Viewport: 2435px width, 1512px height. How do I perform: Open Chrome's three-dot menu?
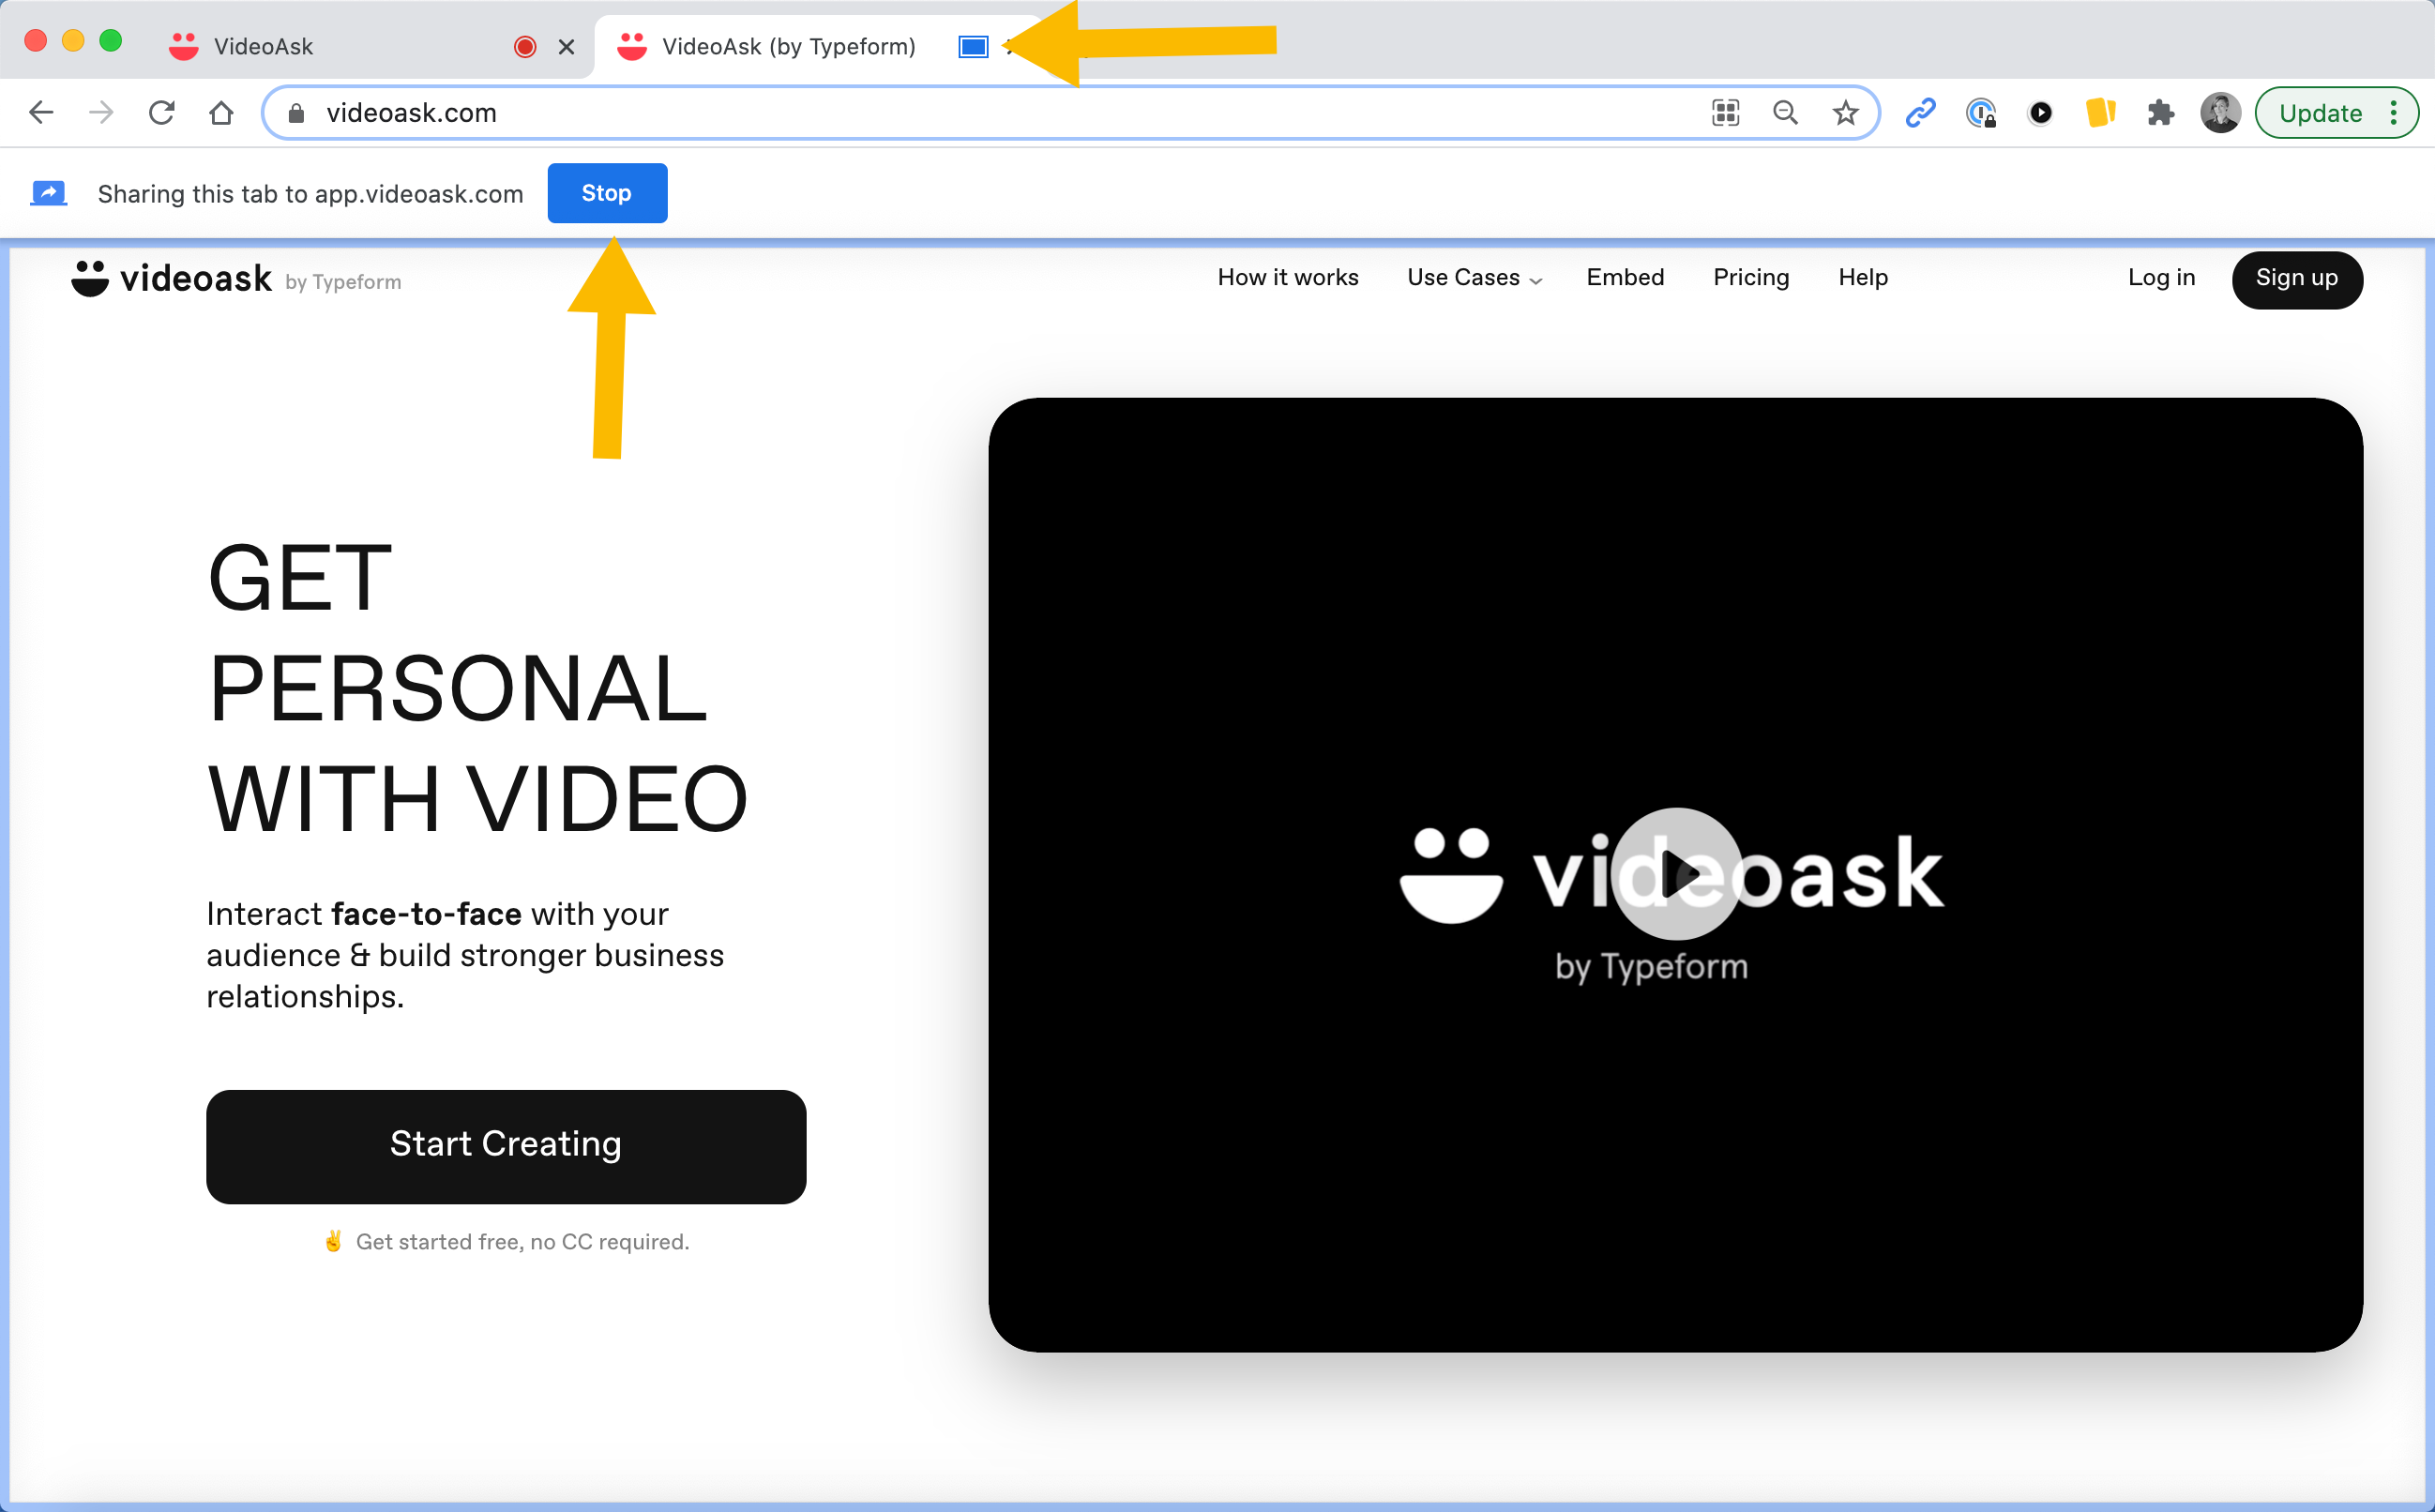click(x=2394, y=113)
